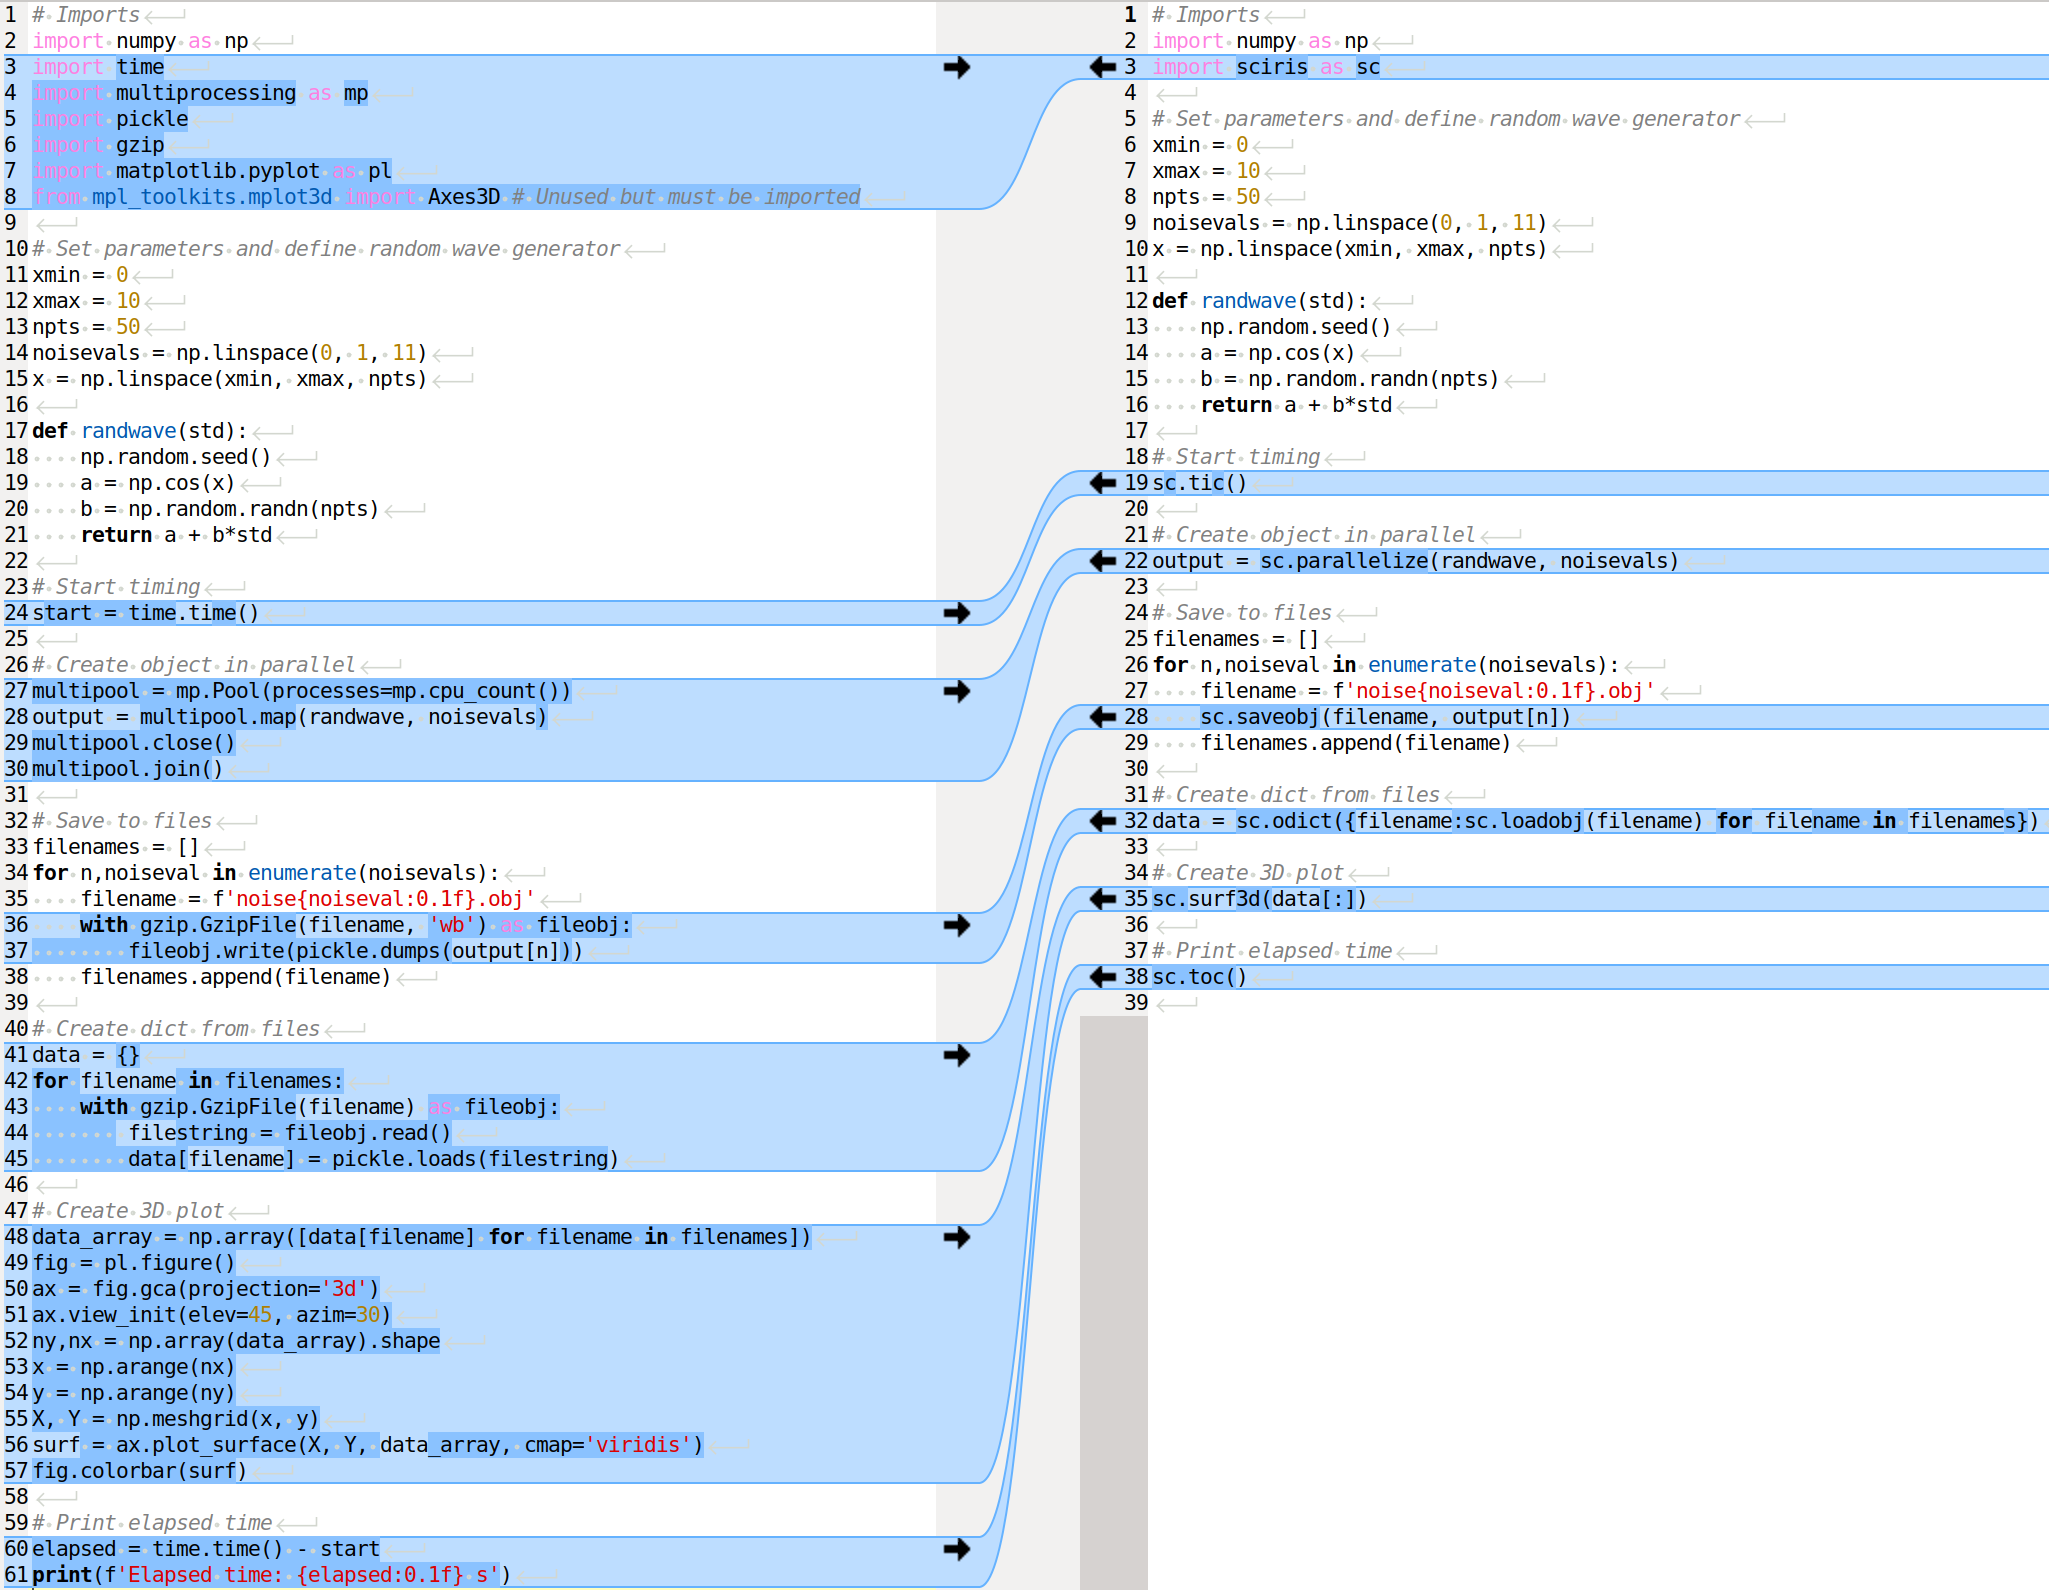
Task: Click right arrow beside 'import time' line
Action: point(956,67)
